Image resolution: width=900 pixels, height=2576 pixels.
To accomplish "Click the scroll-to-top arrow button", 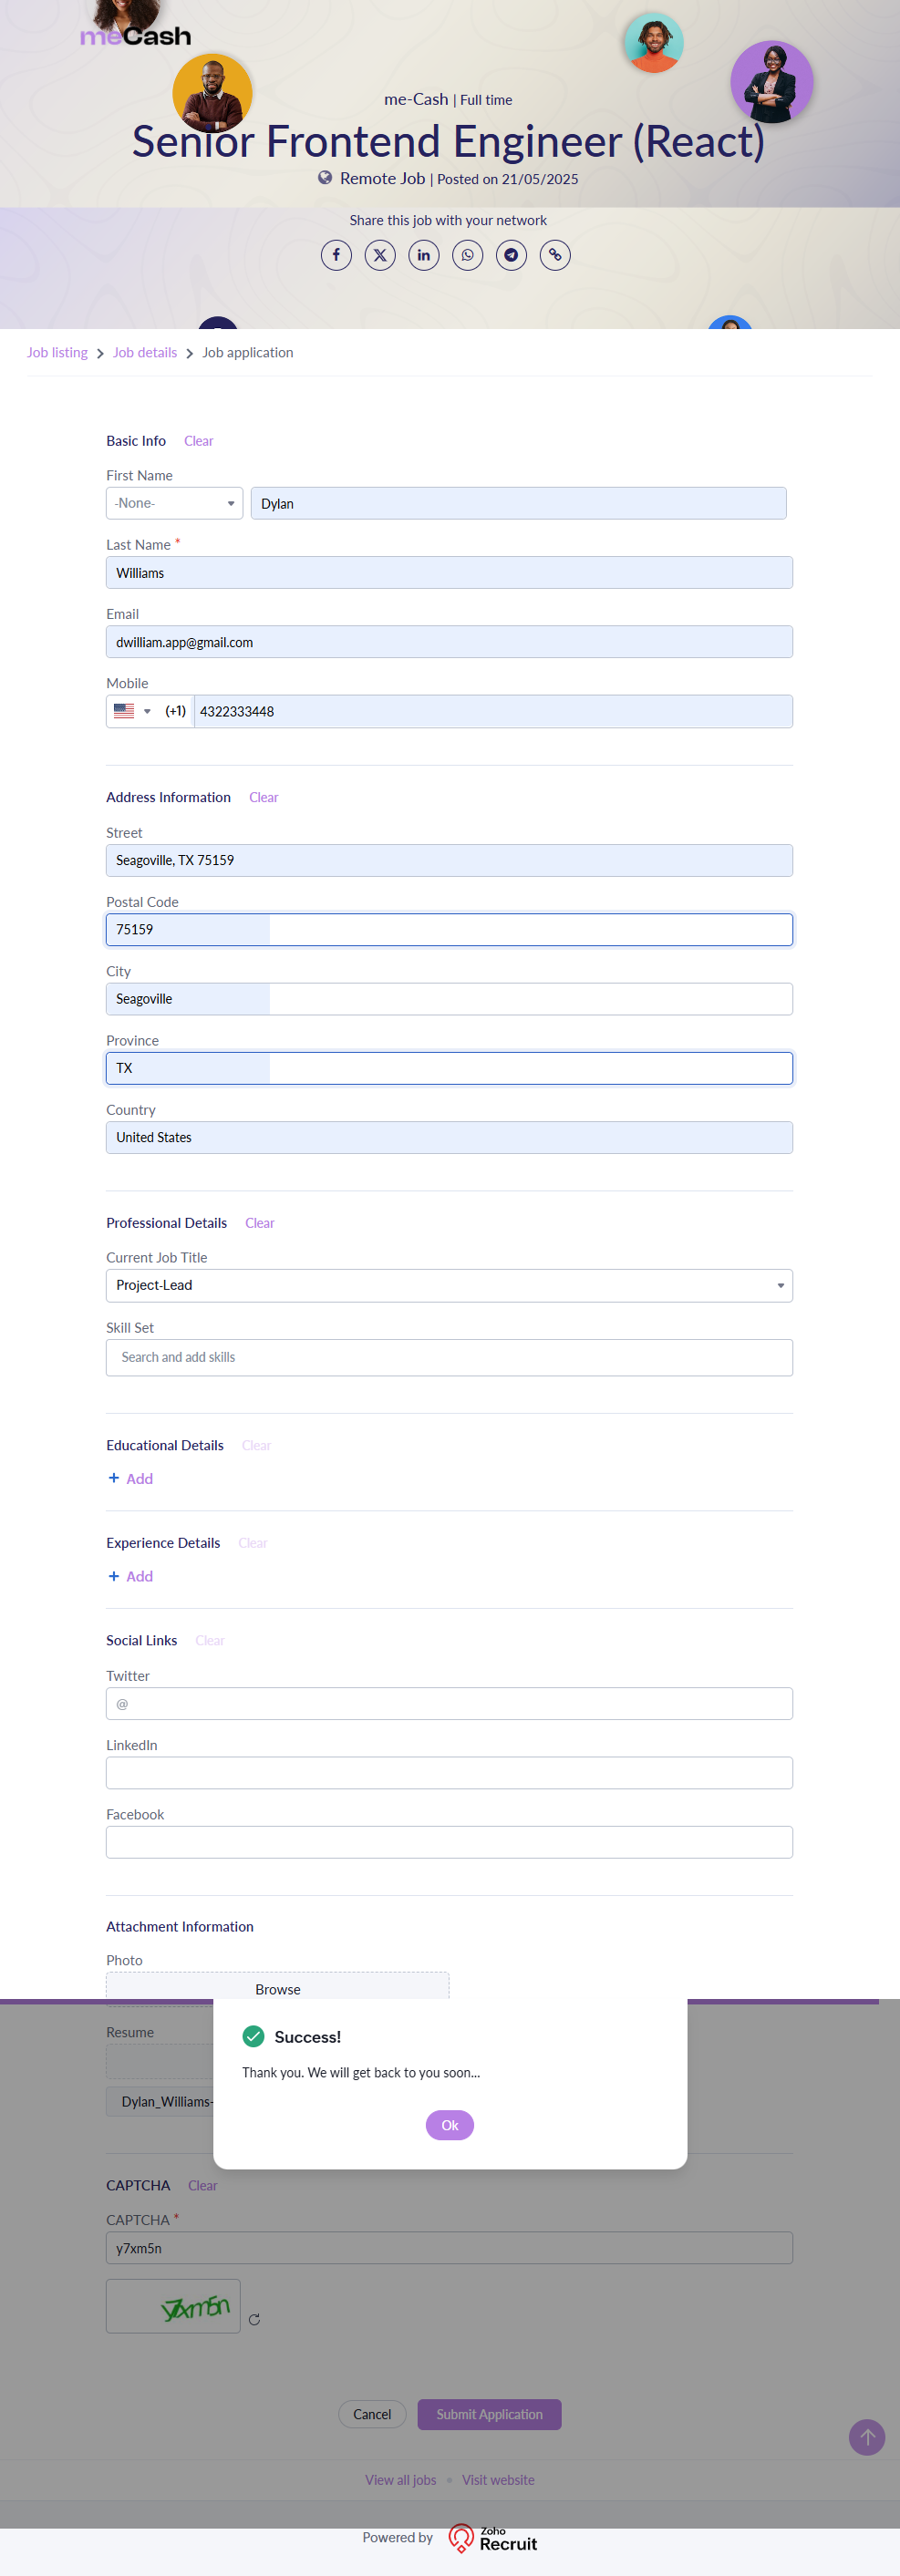I will pyautogui.click(x=867, y=2436).
